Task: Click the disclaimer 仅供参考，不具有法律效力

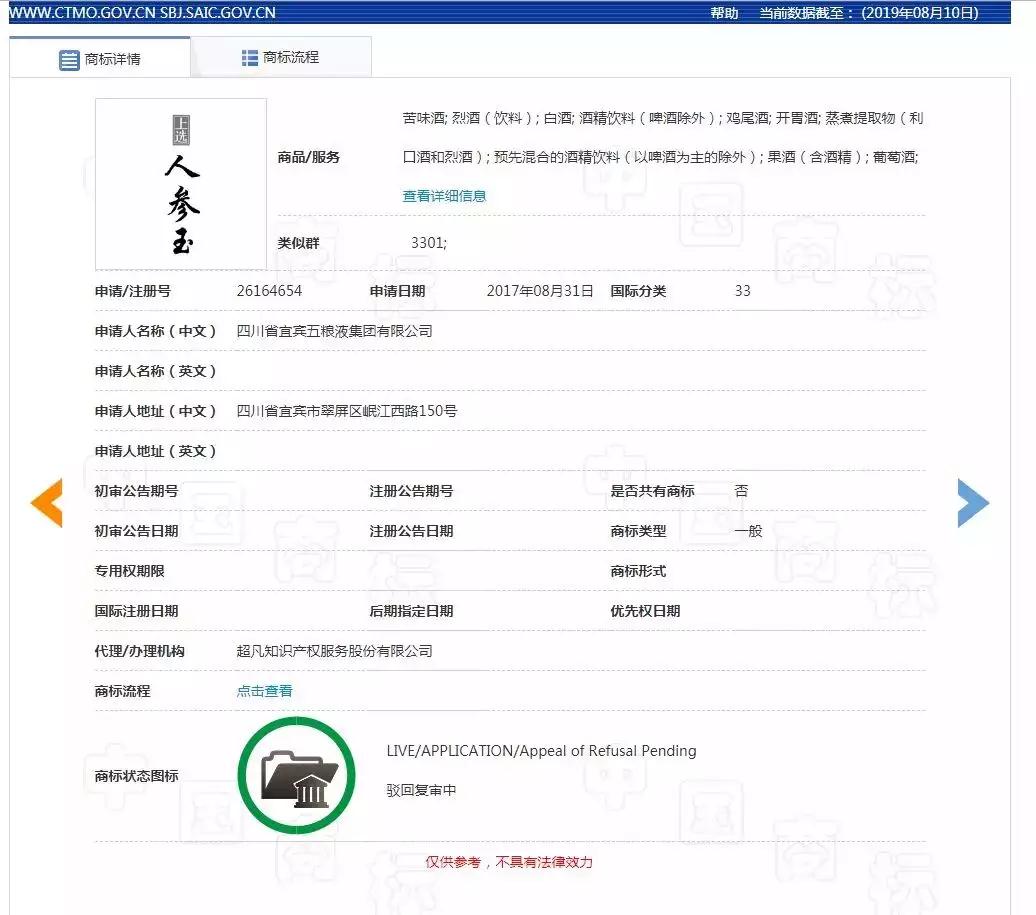Action: click(509, 862)
